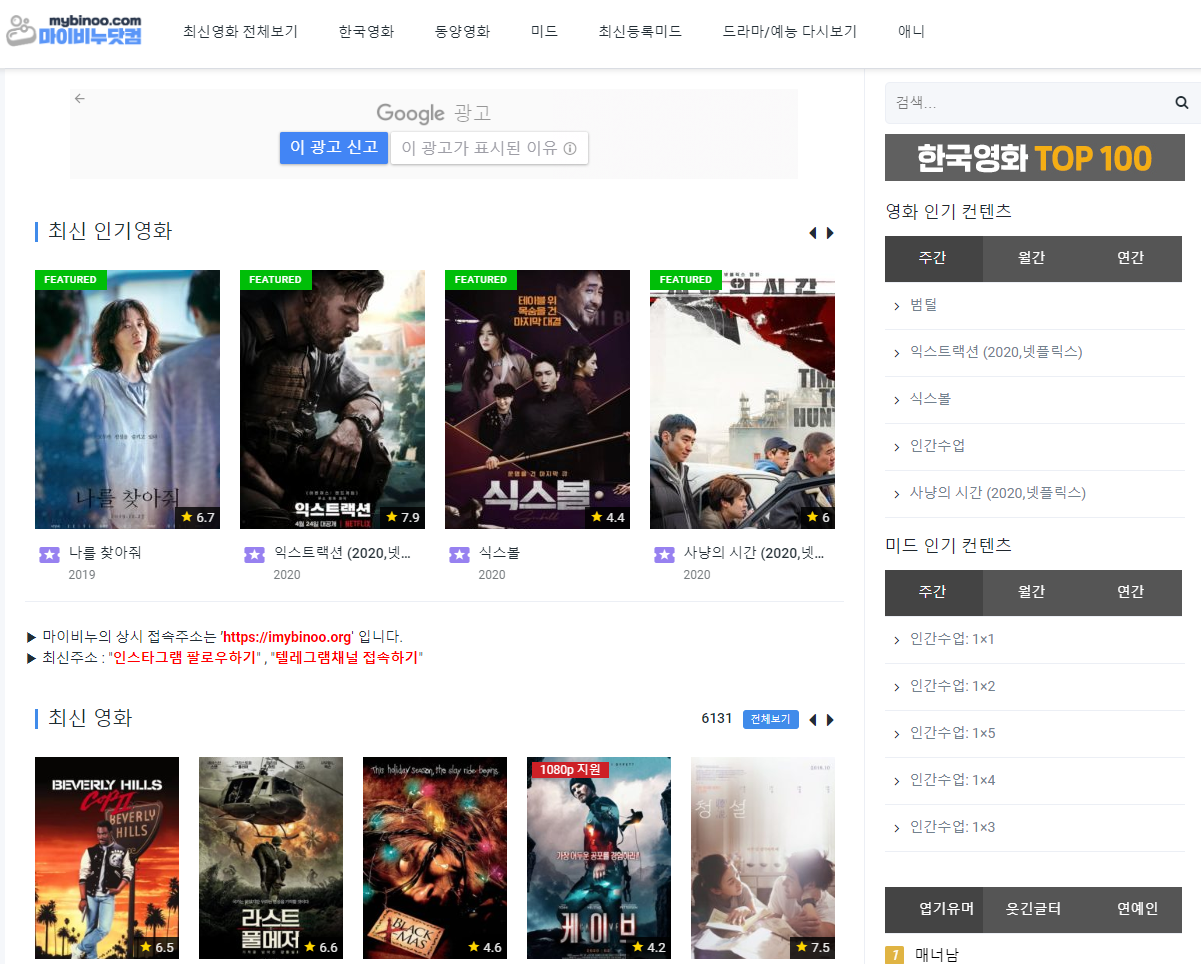
Task: Click the ad info circle icon
Action: (x=570, y=148)
